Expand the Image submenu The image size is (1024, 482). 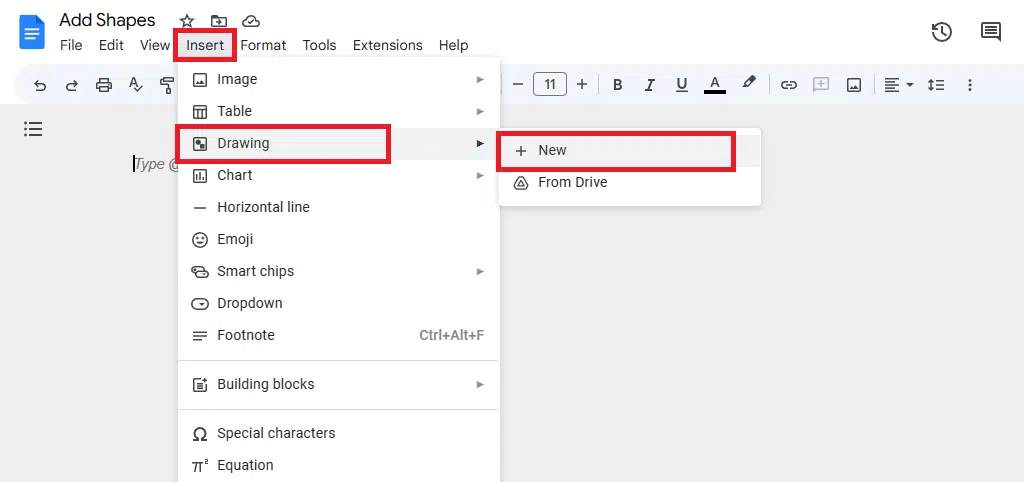(338, 79)
